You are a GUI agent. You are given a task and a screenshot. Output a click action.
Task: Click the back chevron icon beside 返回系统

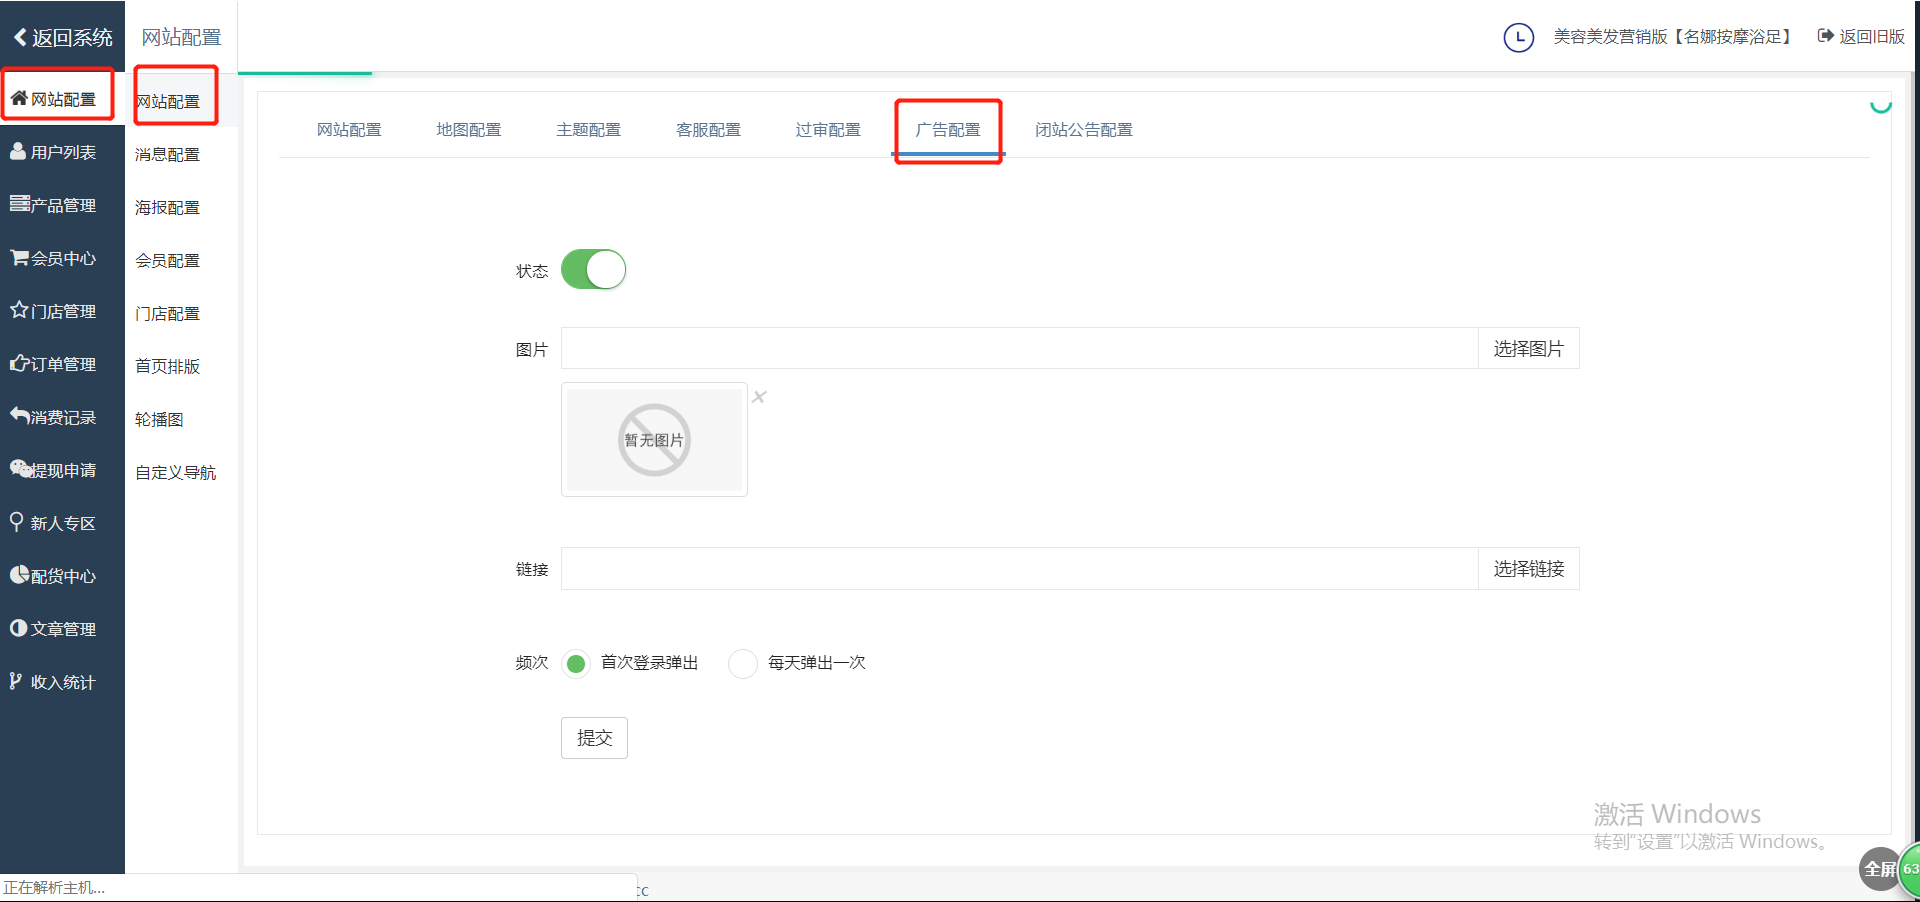19,37
